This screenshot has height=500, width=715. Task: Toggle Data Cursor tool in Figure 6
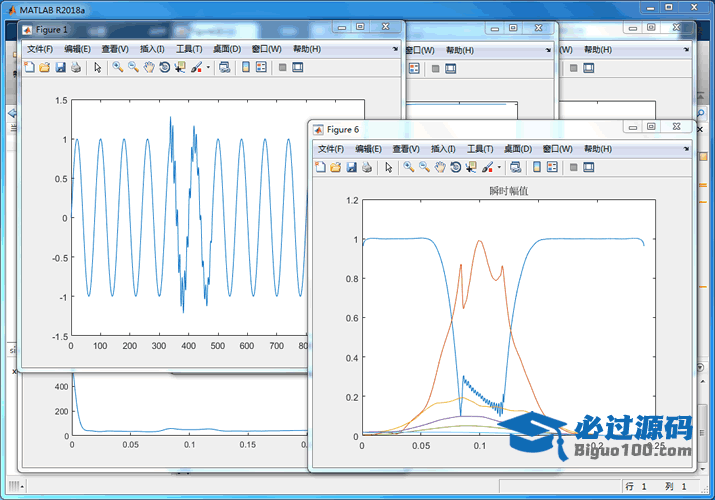click(x=471, y=167)
